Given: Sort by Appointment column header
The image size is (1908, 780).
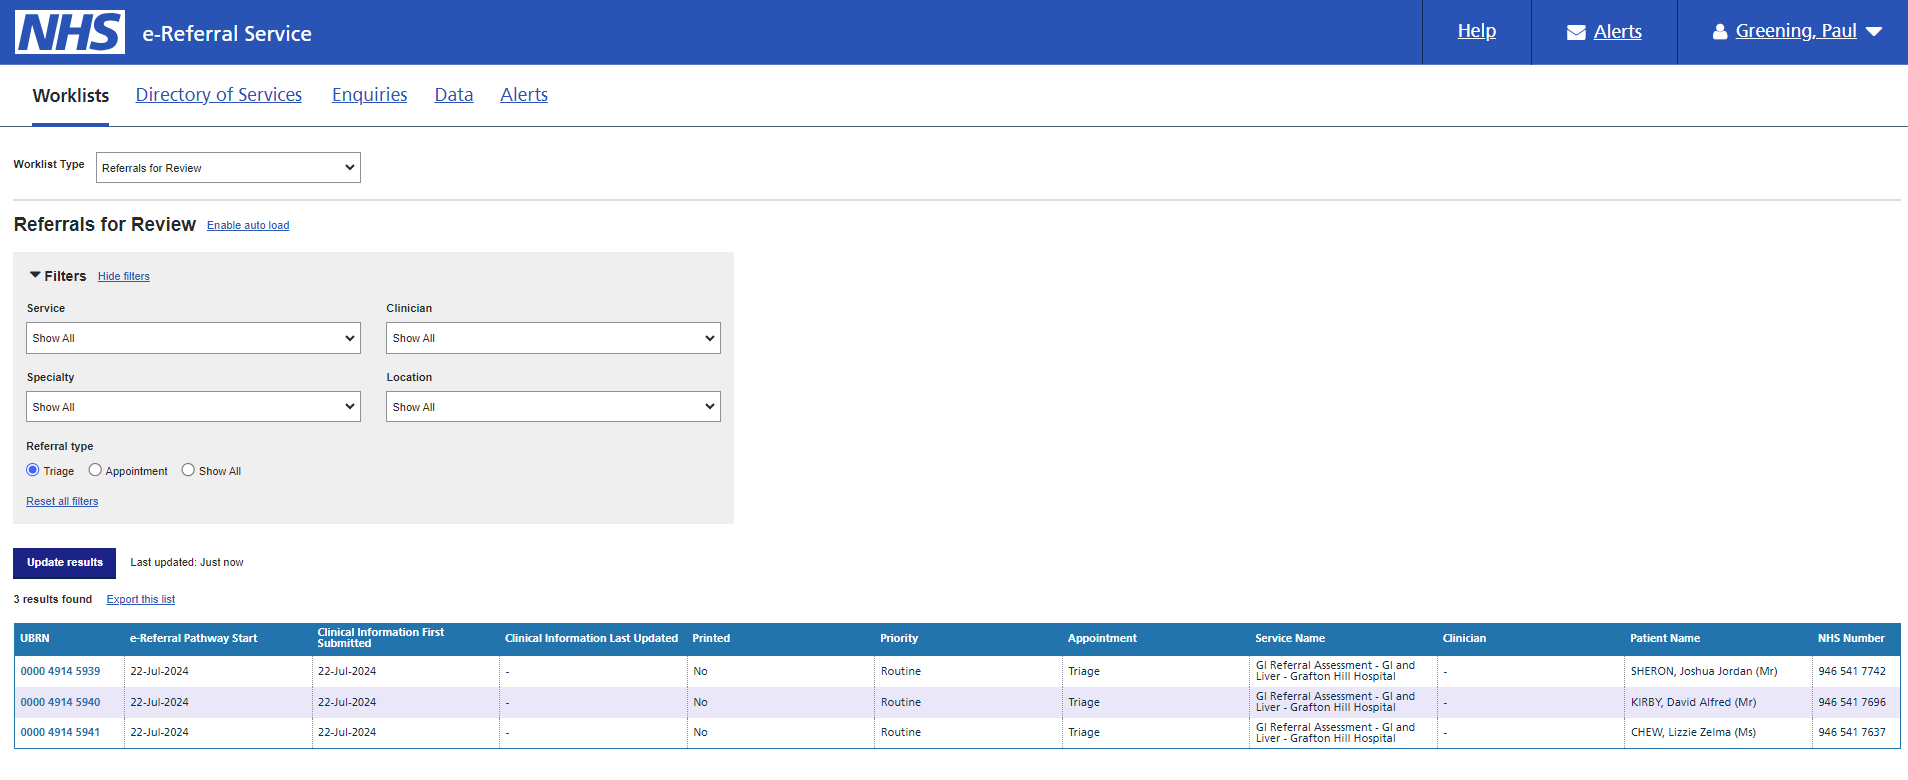Looking at the screenshot, I should (1102, 638).
